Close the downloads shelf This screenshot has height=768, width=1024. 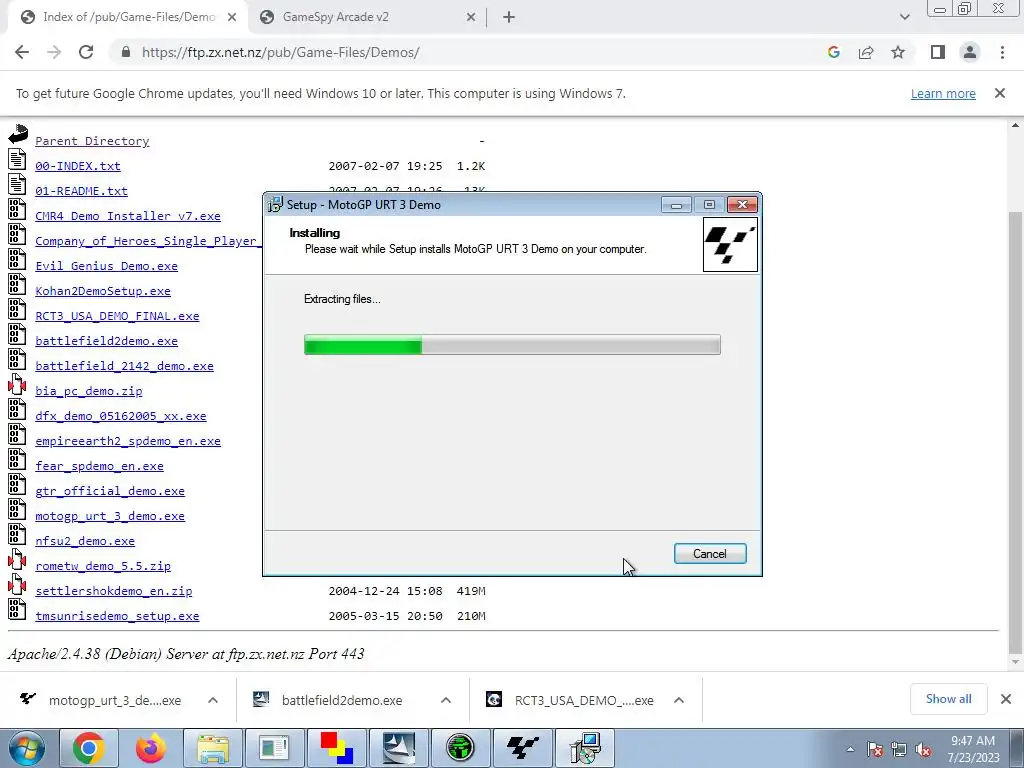tap(1006, 699)
